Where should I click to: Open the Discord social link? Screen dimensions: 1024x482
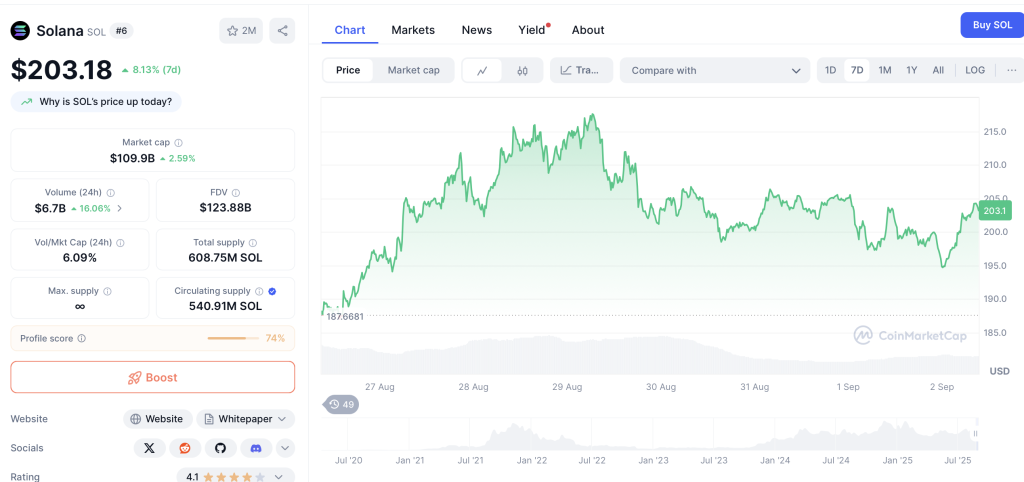point(256,448)
